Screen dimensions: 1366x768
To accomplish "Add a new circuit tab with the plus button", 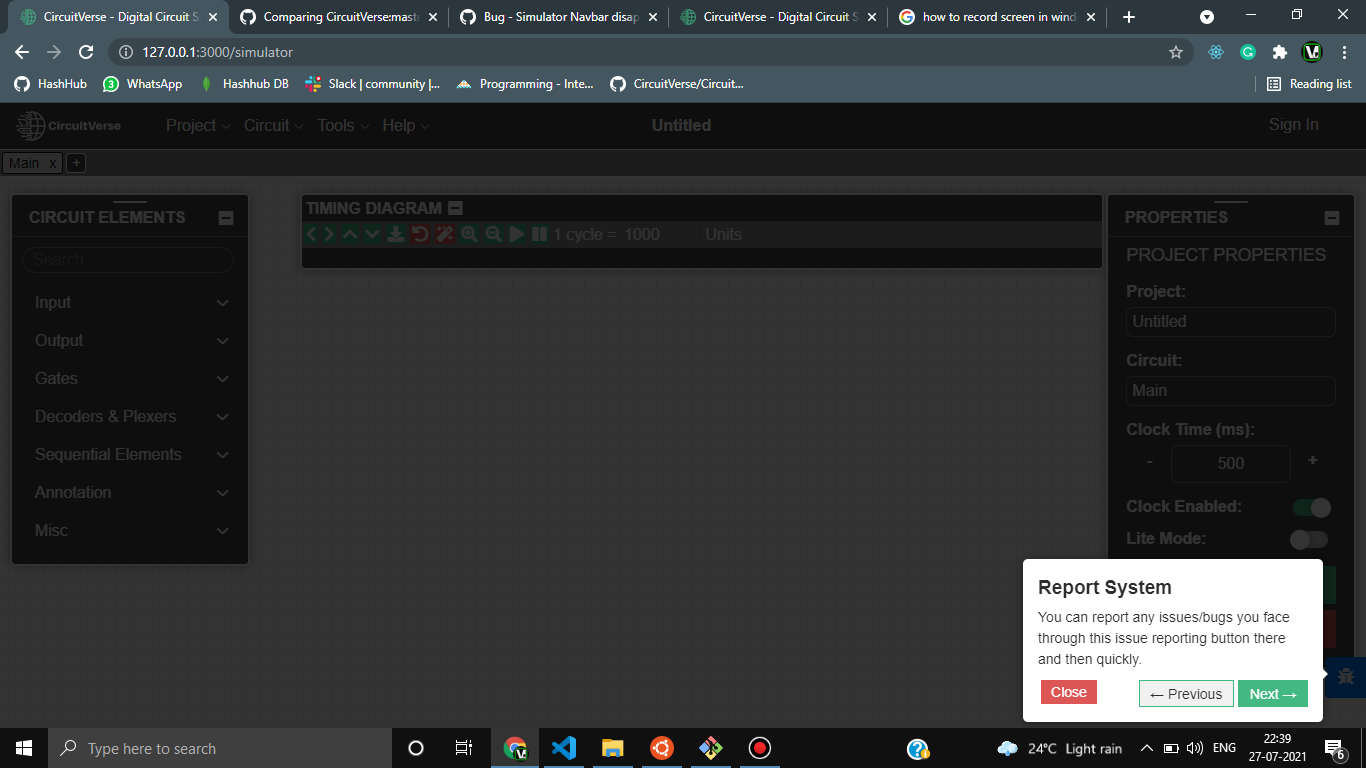I will pyautogui.click(x=76, y=163).
